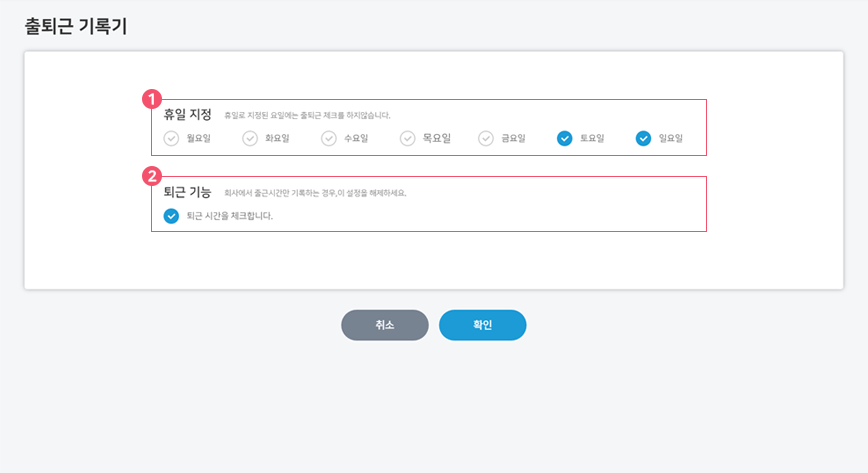The width and height of the screenshot is (868, 473).
Task: Select the 퇴근 기능 section heading
Action: (187, 192)
